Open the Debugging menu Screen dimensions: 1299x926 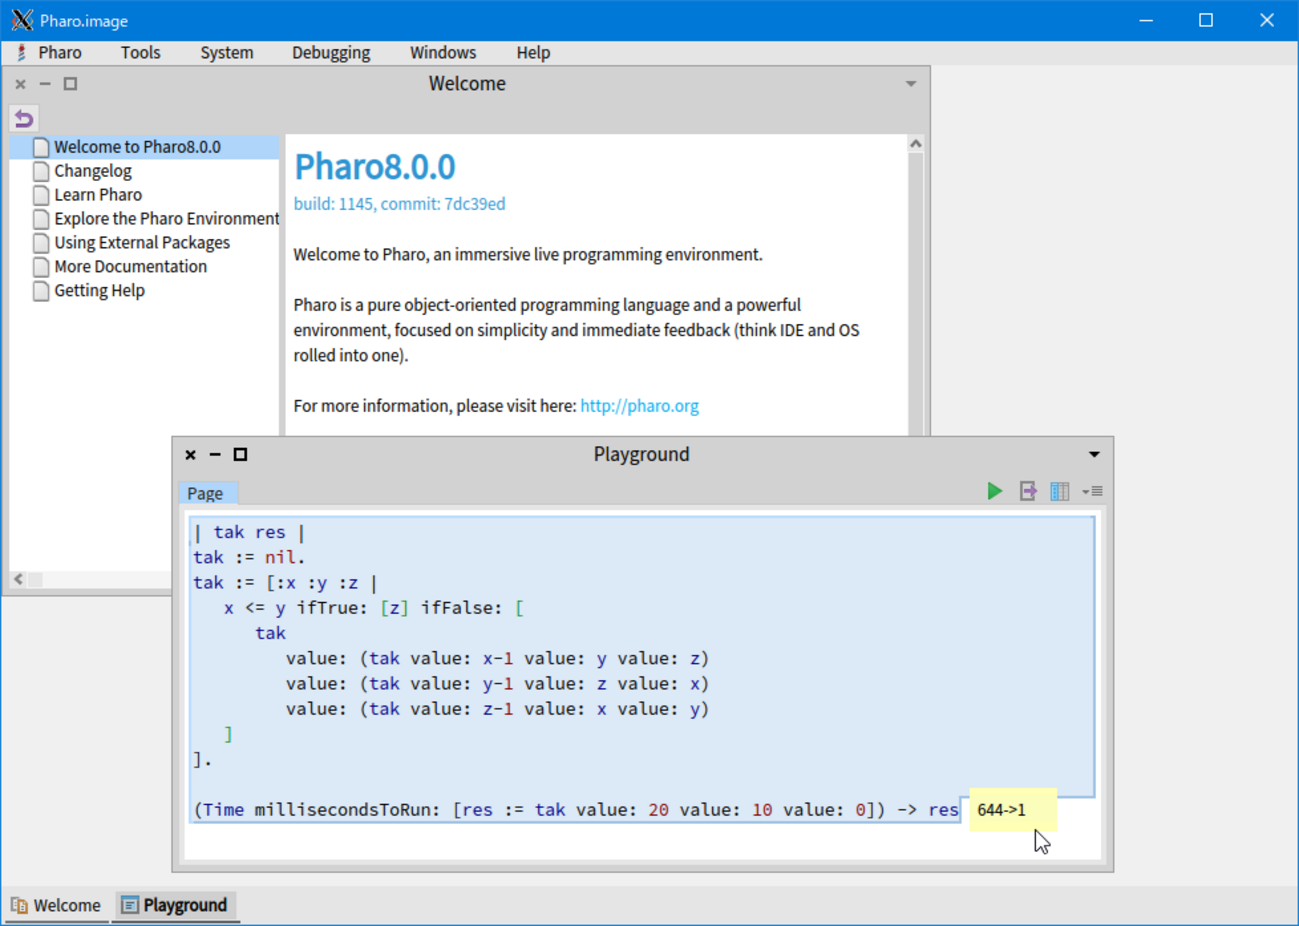330,53
